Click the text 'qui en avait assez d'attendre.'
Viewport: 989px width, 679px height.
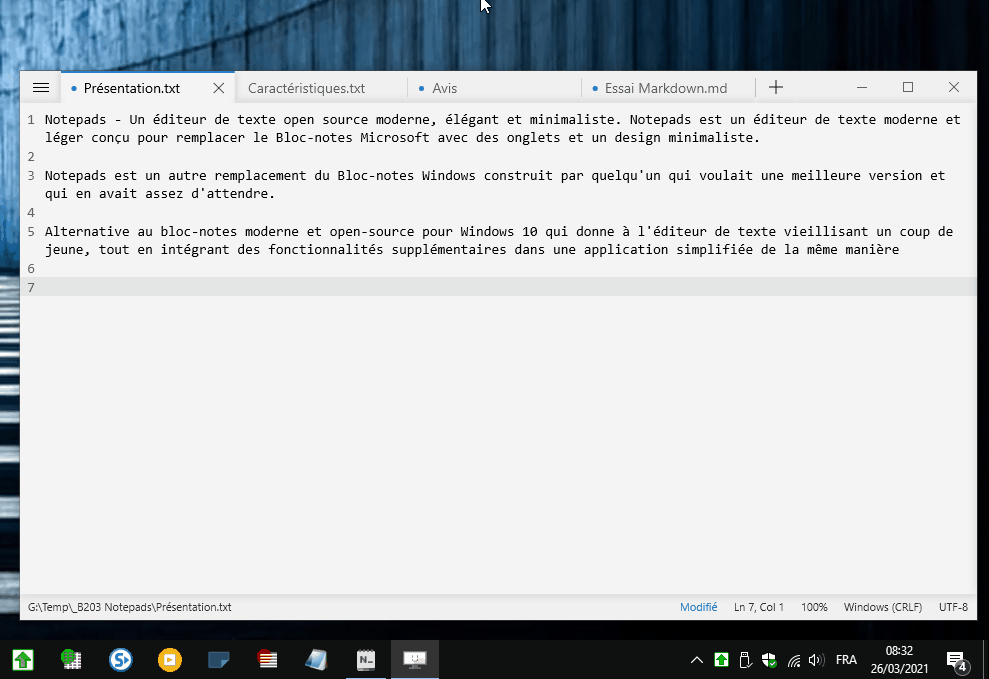160,194
